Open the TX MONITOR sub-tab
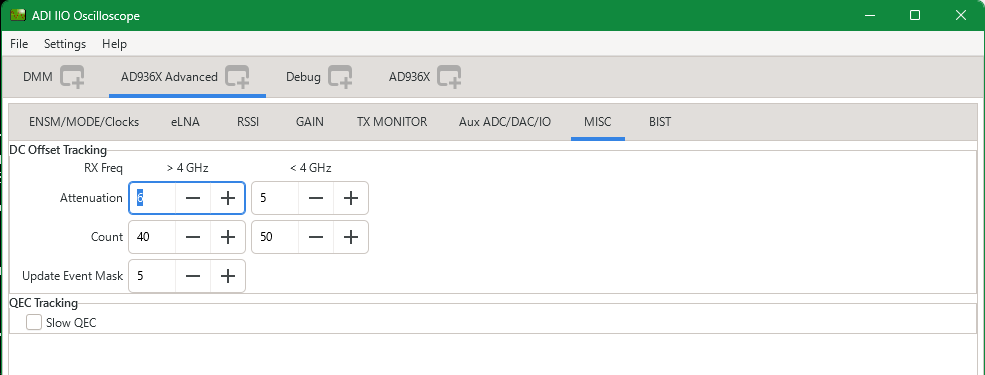This screenshot has height=375, width=985. tap(392, 122)
